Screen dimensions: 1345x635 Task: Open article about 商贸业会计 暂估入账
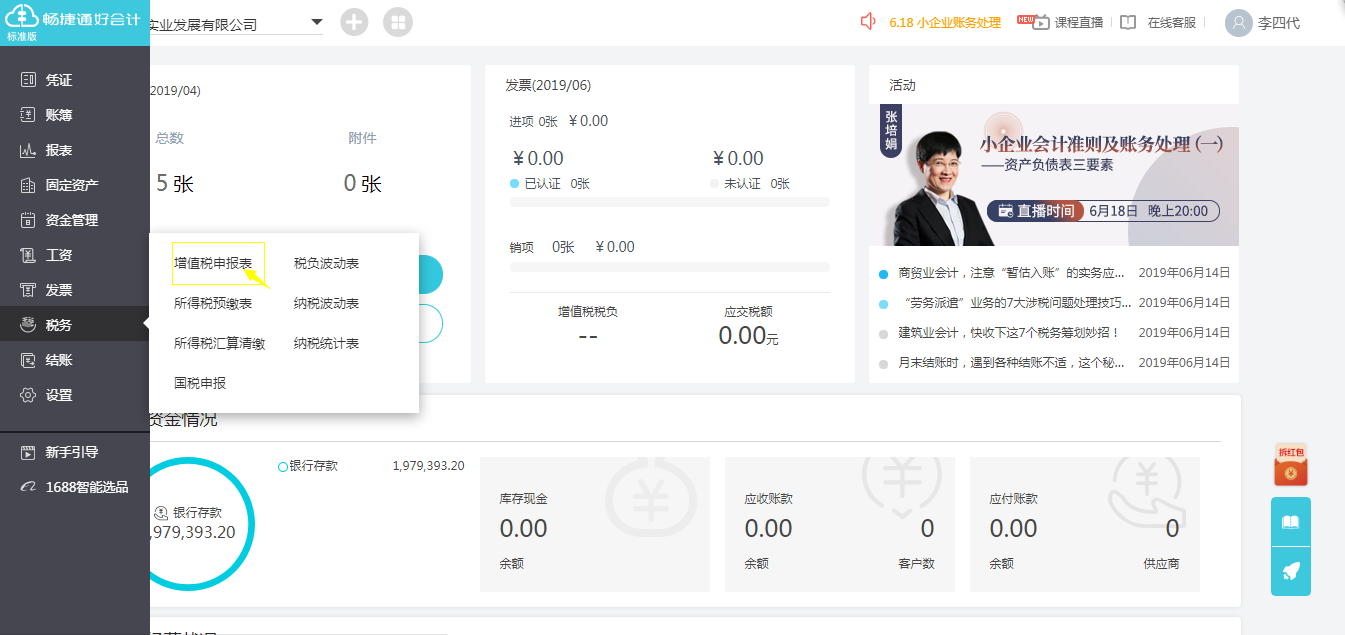tap(1012, 273)
